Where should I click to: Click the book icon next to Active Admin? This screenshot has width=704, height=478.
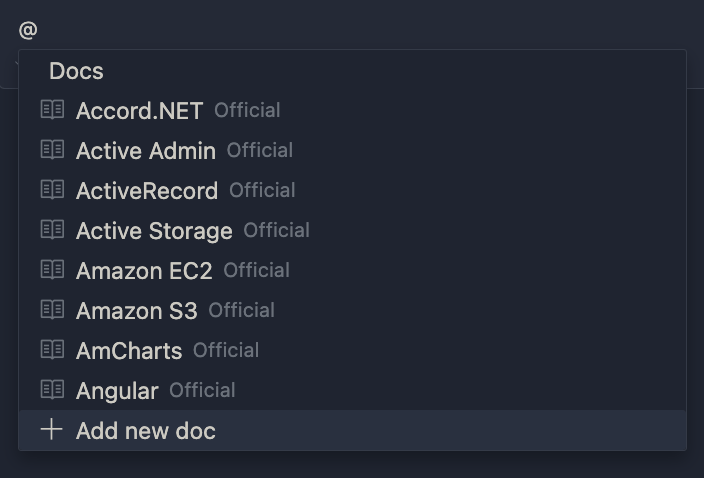53,149
